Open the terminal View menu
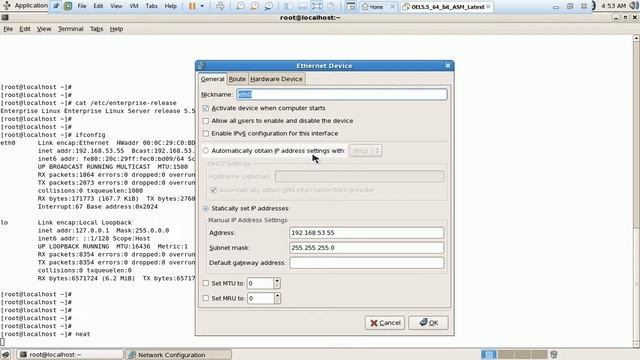Image resolution: width=640 pixels, height=360 pixels. [44, 29]
